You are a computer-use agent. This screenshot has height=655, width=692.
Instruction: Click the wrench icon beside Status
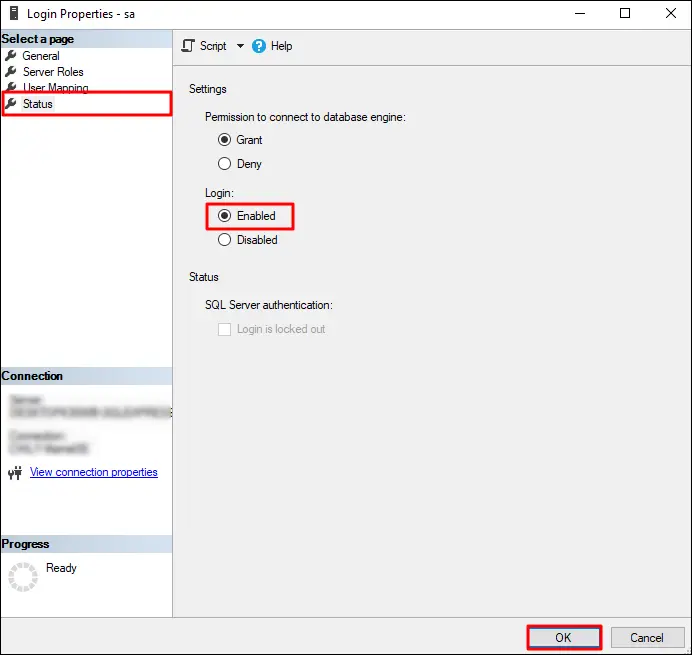tap(11, 104)
